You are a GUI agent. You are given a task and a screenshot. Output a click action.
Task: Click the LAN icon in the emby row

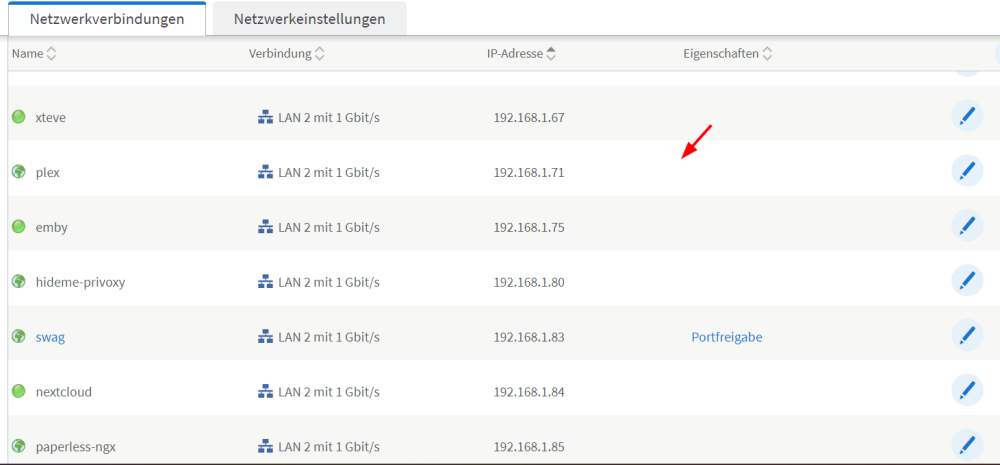click(x=265, y=227)
